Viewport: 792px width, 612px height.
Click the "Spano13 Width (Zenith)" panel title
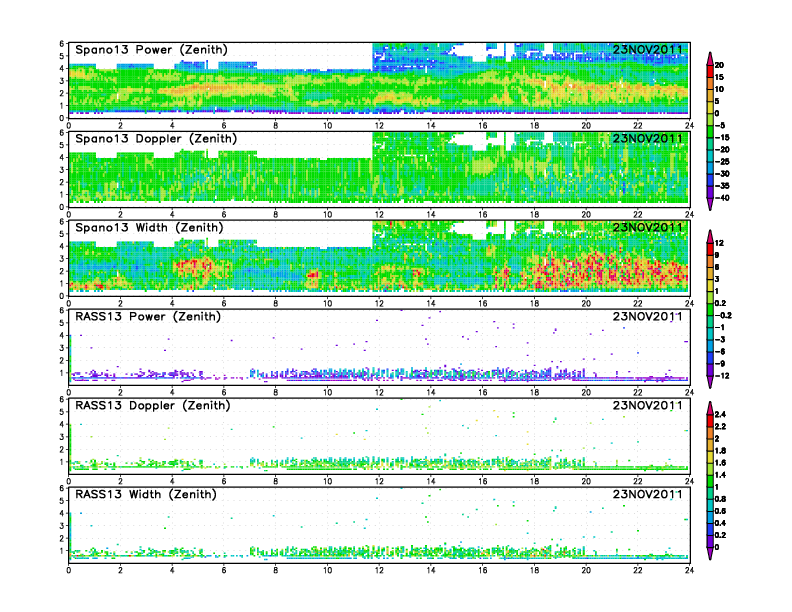coord(149,228)
